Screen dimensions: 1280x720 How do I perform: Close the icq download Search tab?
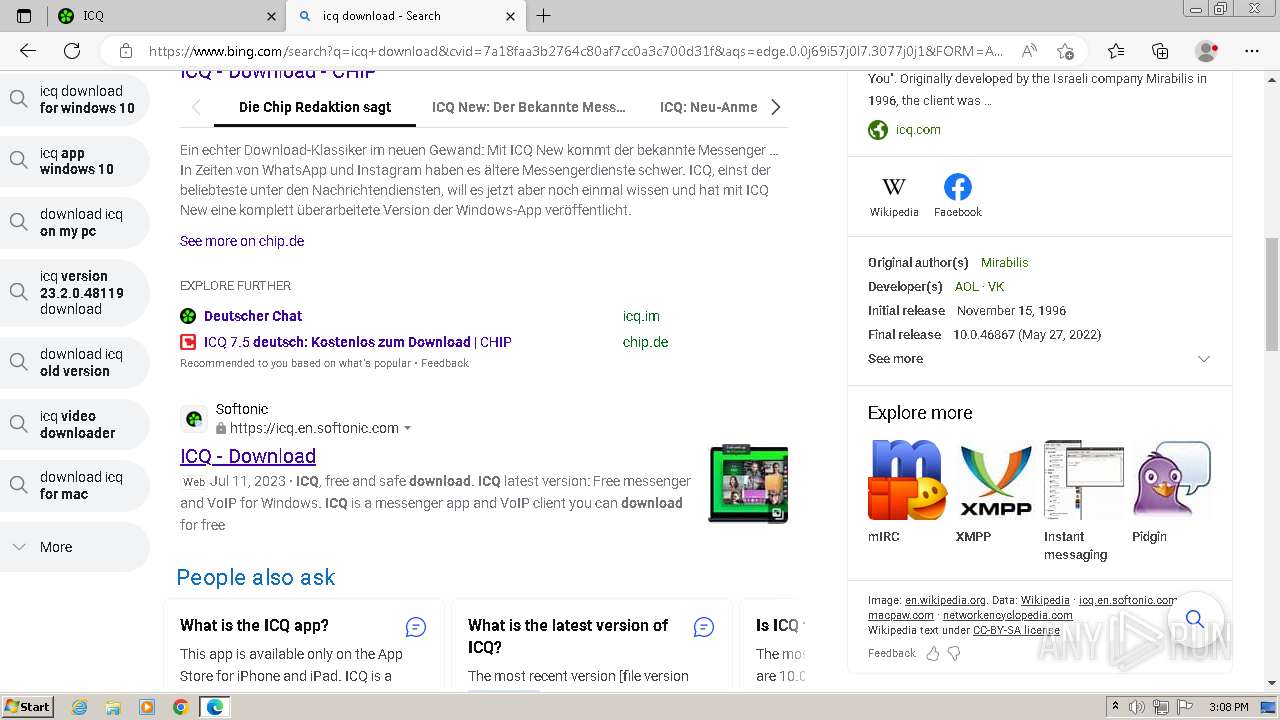coord(511,16)
